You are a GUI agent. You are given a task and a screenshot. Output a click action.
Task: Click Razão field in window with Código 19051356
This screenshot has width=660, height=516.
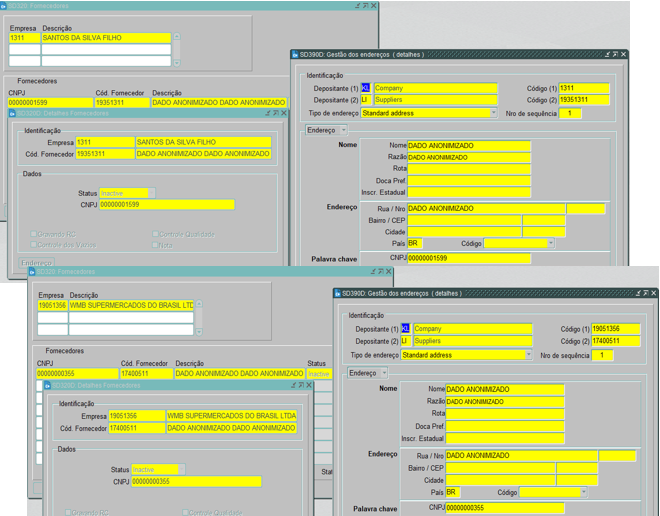pos(505,402)
